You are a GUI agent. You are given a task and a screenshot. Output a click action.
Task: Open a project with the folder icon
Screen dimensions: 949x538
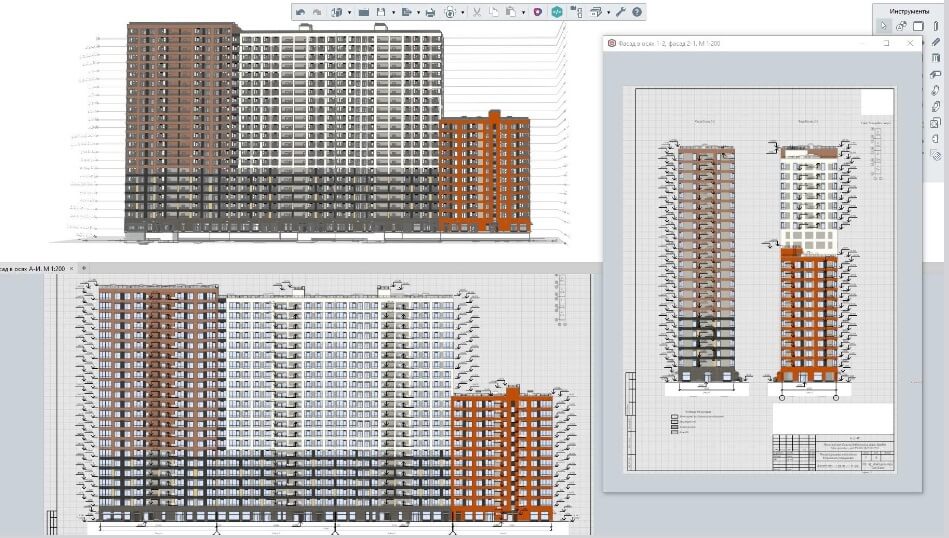click(x=364, y=12)
